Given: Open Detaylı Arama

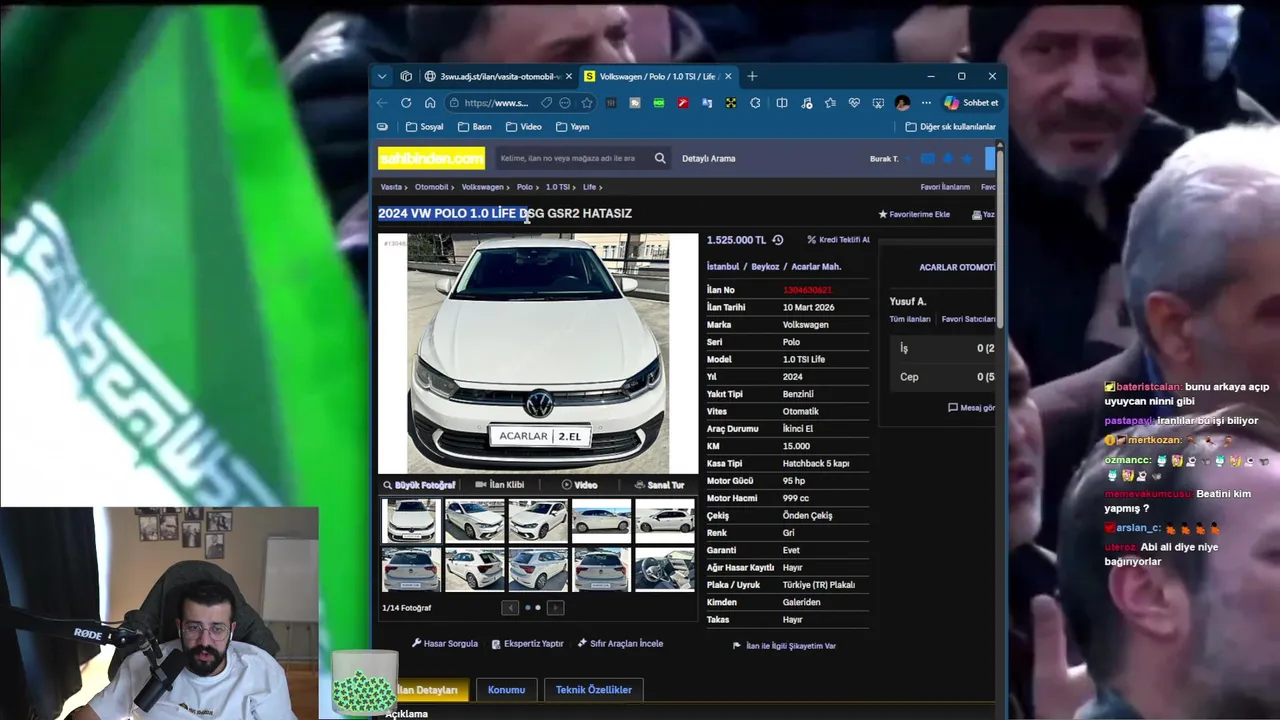Looking at the screenshot, I should [x=709, y=158].
